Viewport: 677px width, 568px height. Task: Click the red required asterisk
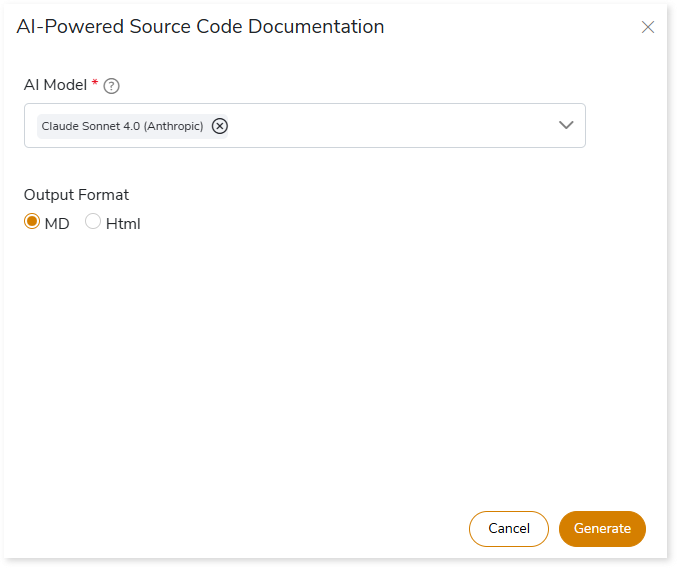(95, 84)
